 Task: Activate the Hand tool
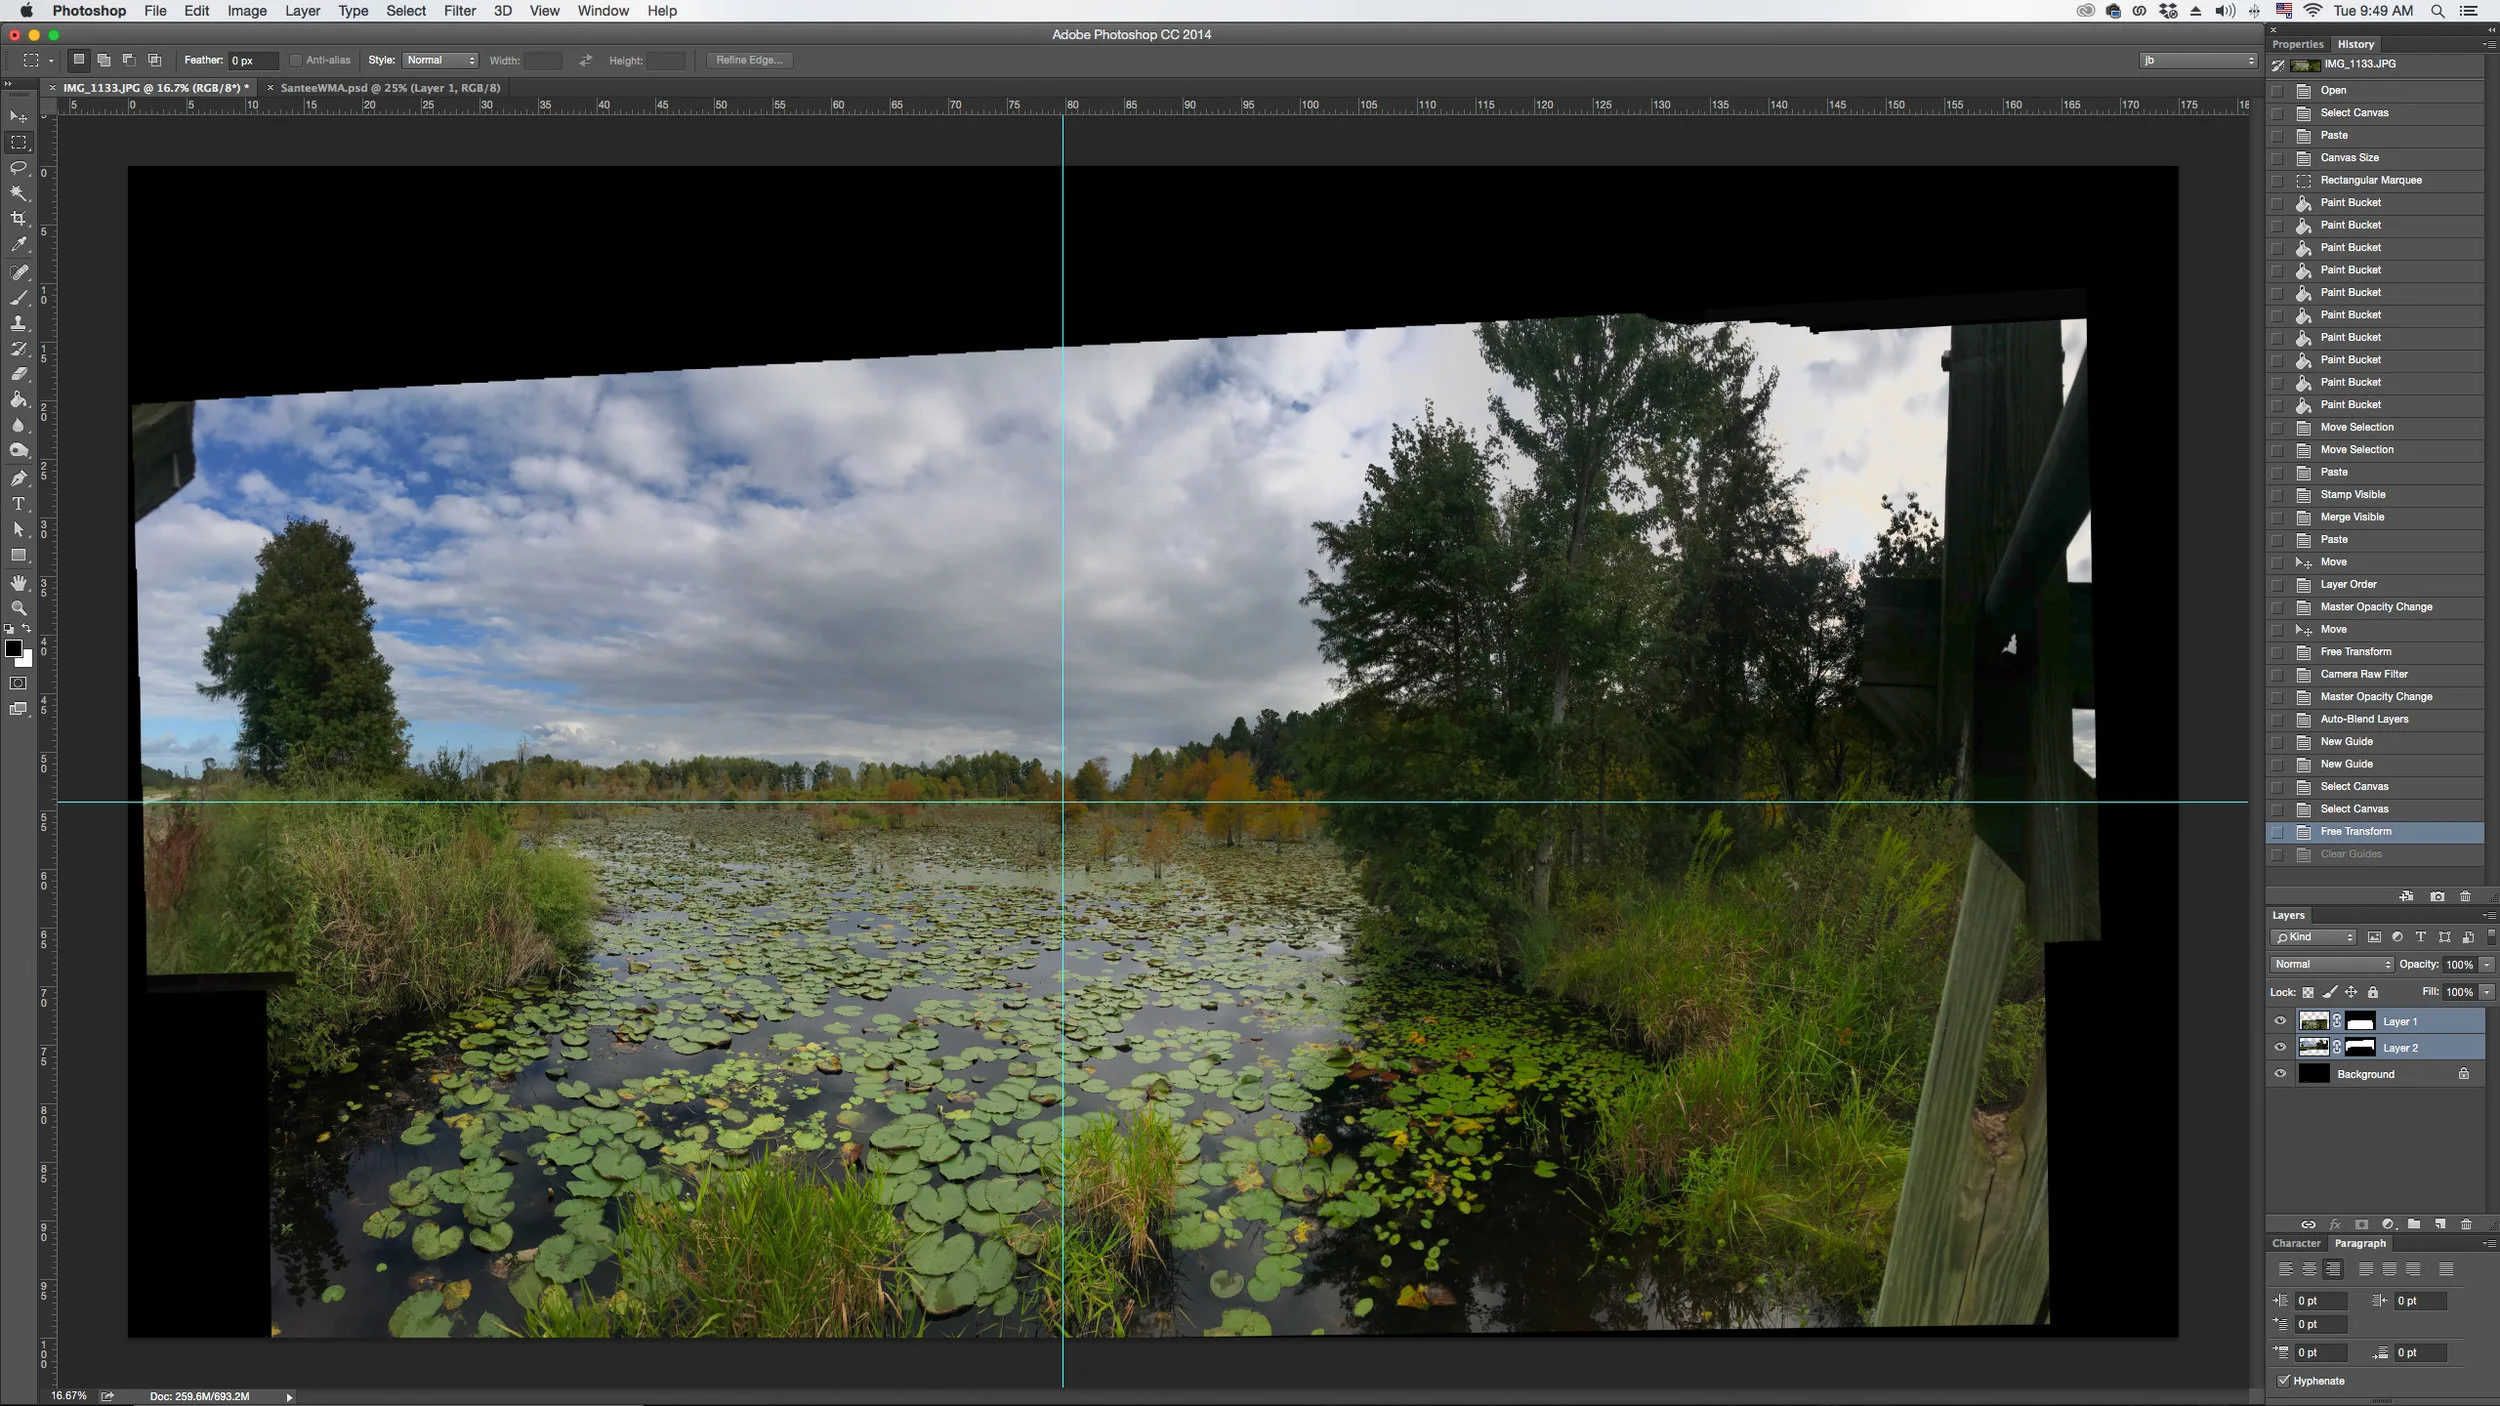19,582
